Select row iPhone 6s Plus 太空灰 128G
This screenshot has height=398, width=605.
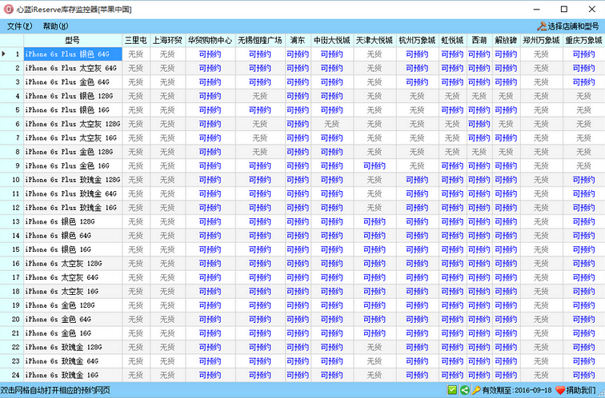(x=73, y=124)
